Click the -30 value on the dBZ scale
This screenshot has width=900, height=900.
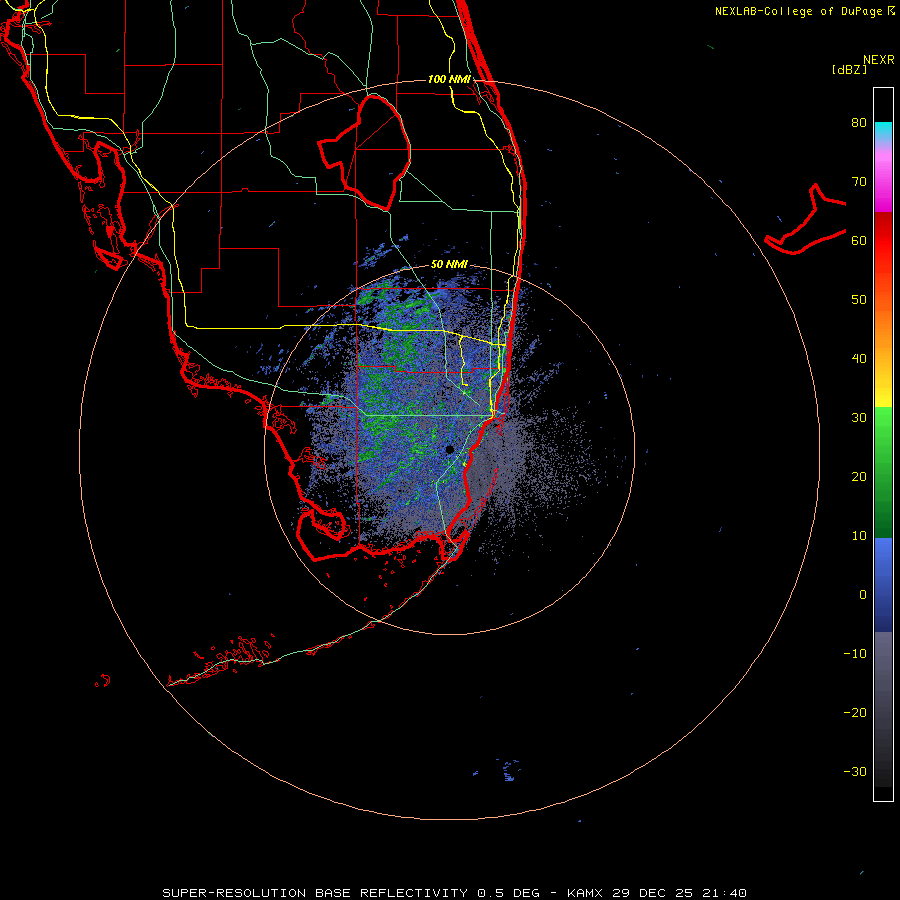855,772
